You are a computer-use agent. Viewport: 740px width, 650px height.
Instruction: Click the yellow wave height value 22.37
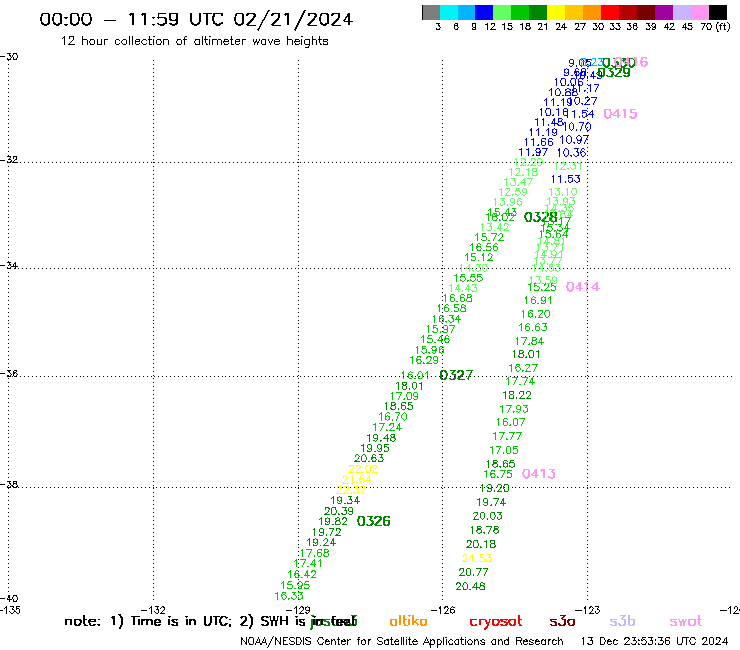click(x=351, y=490)
